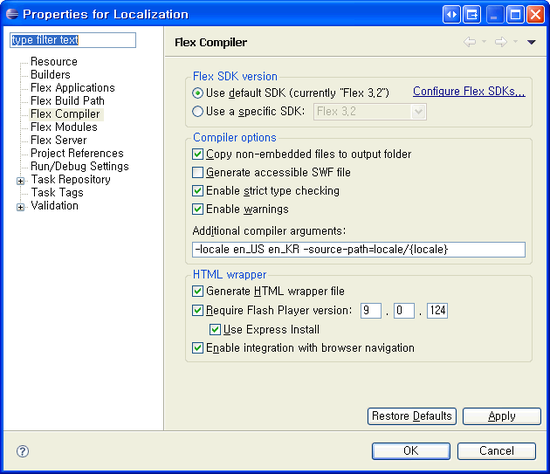Open the page view menu triangle
550x474 pixels.
(531, 42)
